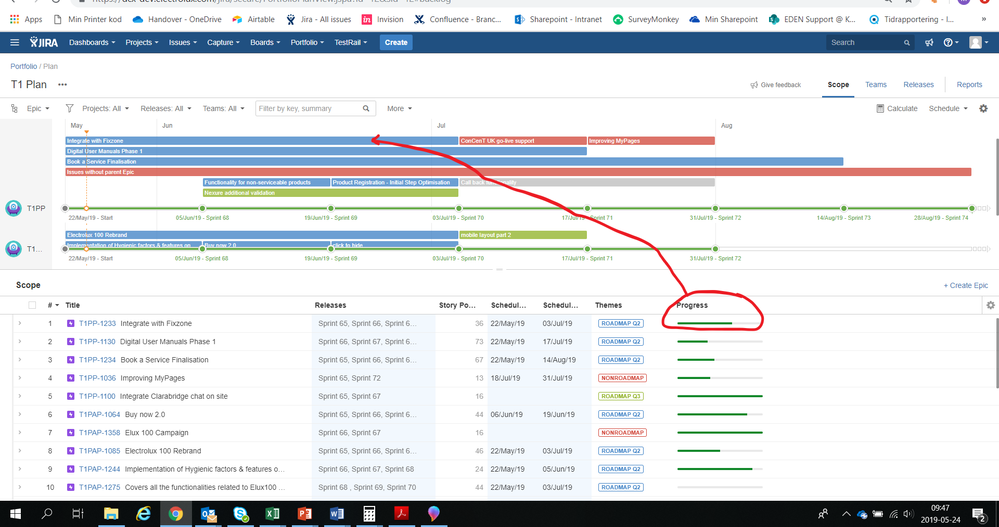The image size is (999, 527).
Task: Open Chrome from the taskbar
Action: pos(176,514)
